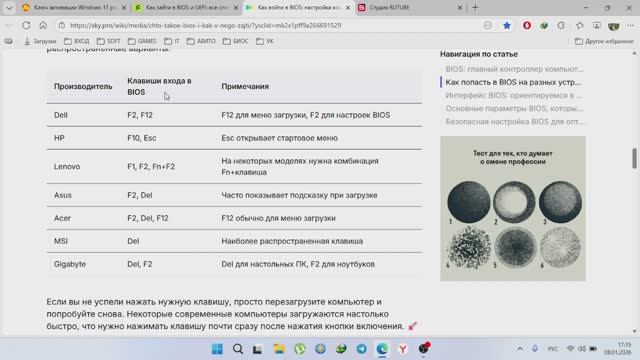The image size is (640, 360).
Task: Open the career change test banner
Action: coord(513,209)
